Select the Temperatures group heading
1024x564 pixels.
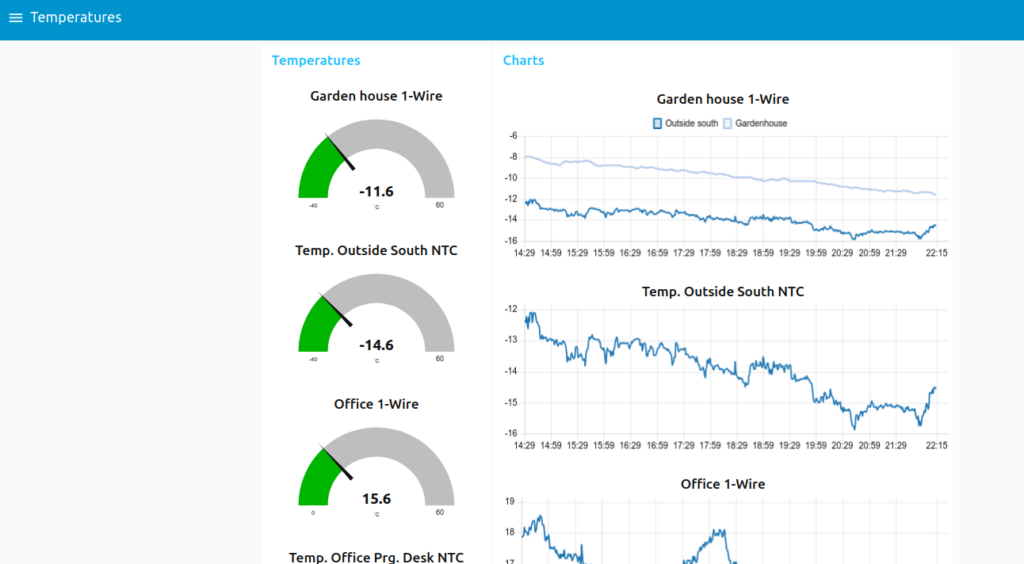coord(316,60)
